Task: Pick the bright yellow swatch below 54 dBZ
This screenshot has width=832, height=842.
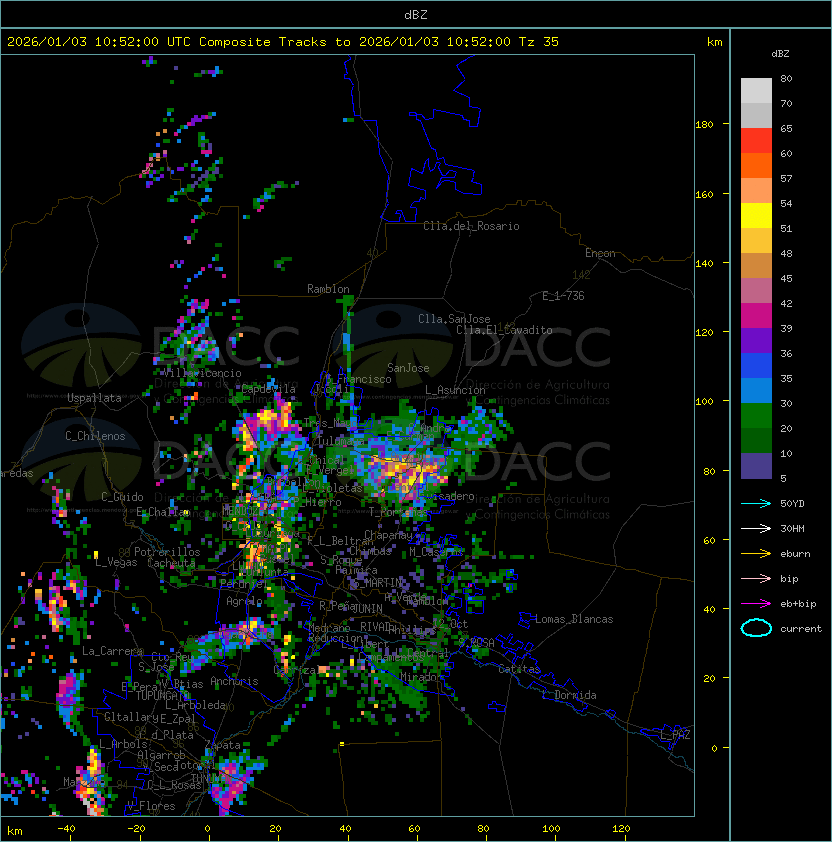Action: coord(756,216)
